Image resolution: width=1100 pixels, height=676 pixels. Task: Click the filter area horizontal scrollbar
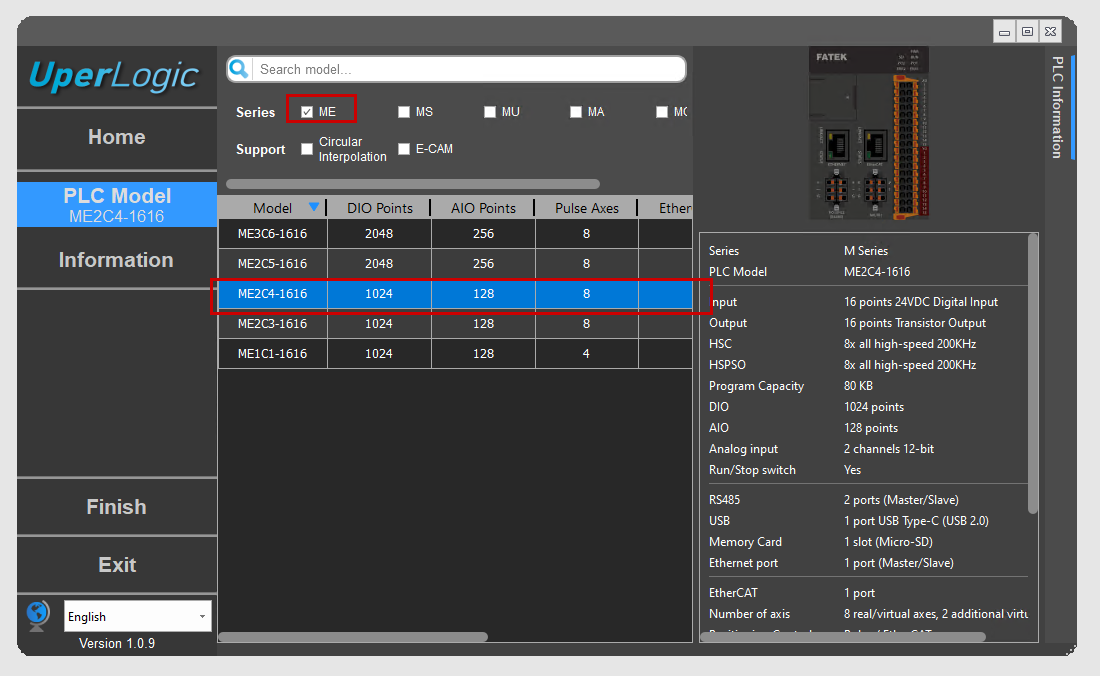pyautogui.click(x=412, y=184)
